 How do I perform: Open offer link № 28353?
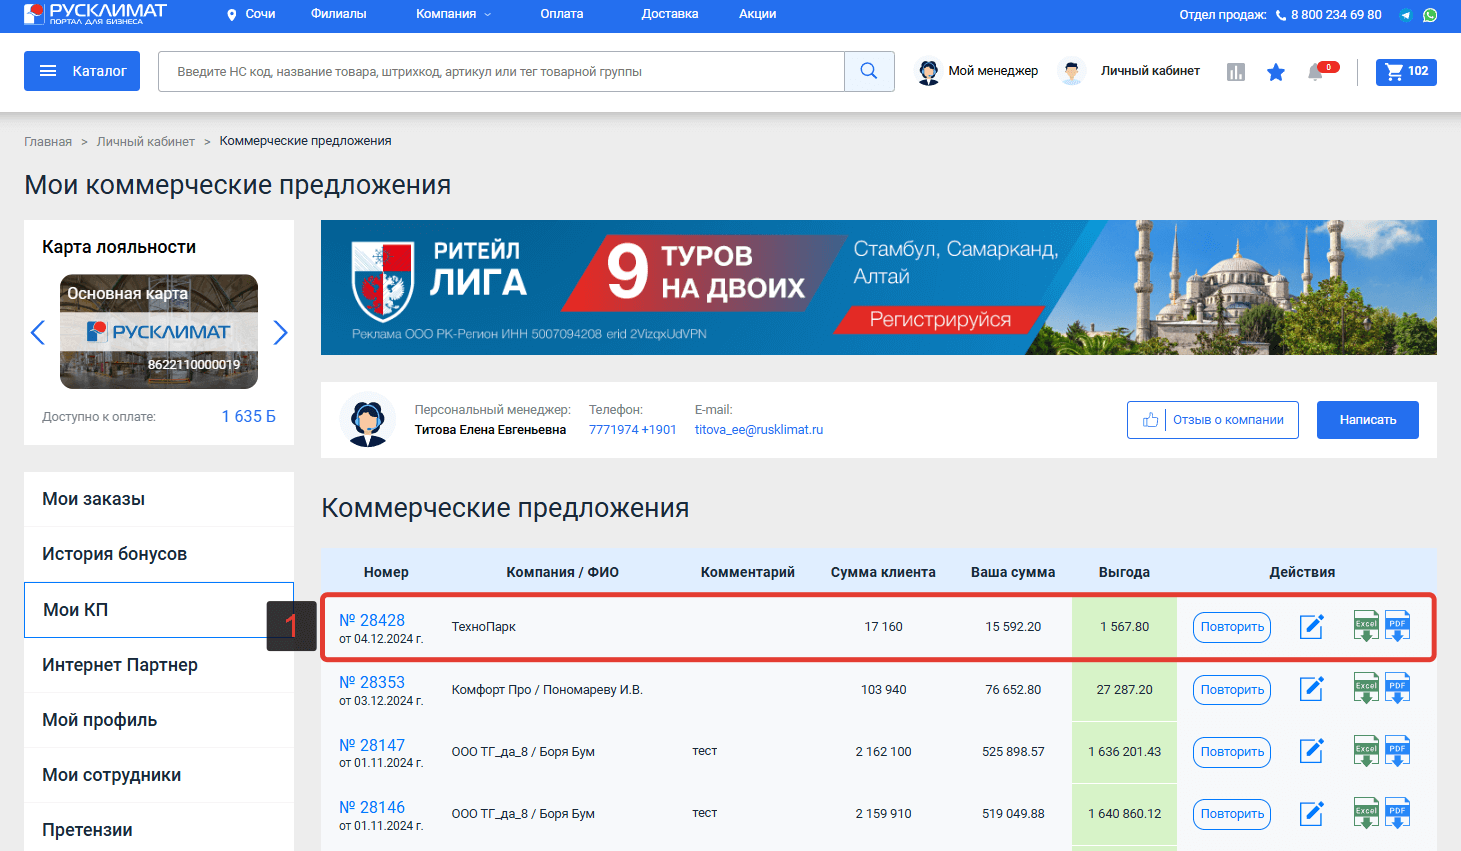[372, 682]
